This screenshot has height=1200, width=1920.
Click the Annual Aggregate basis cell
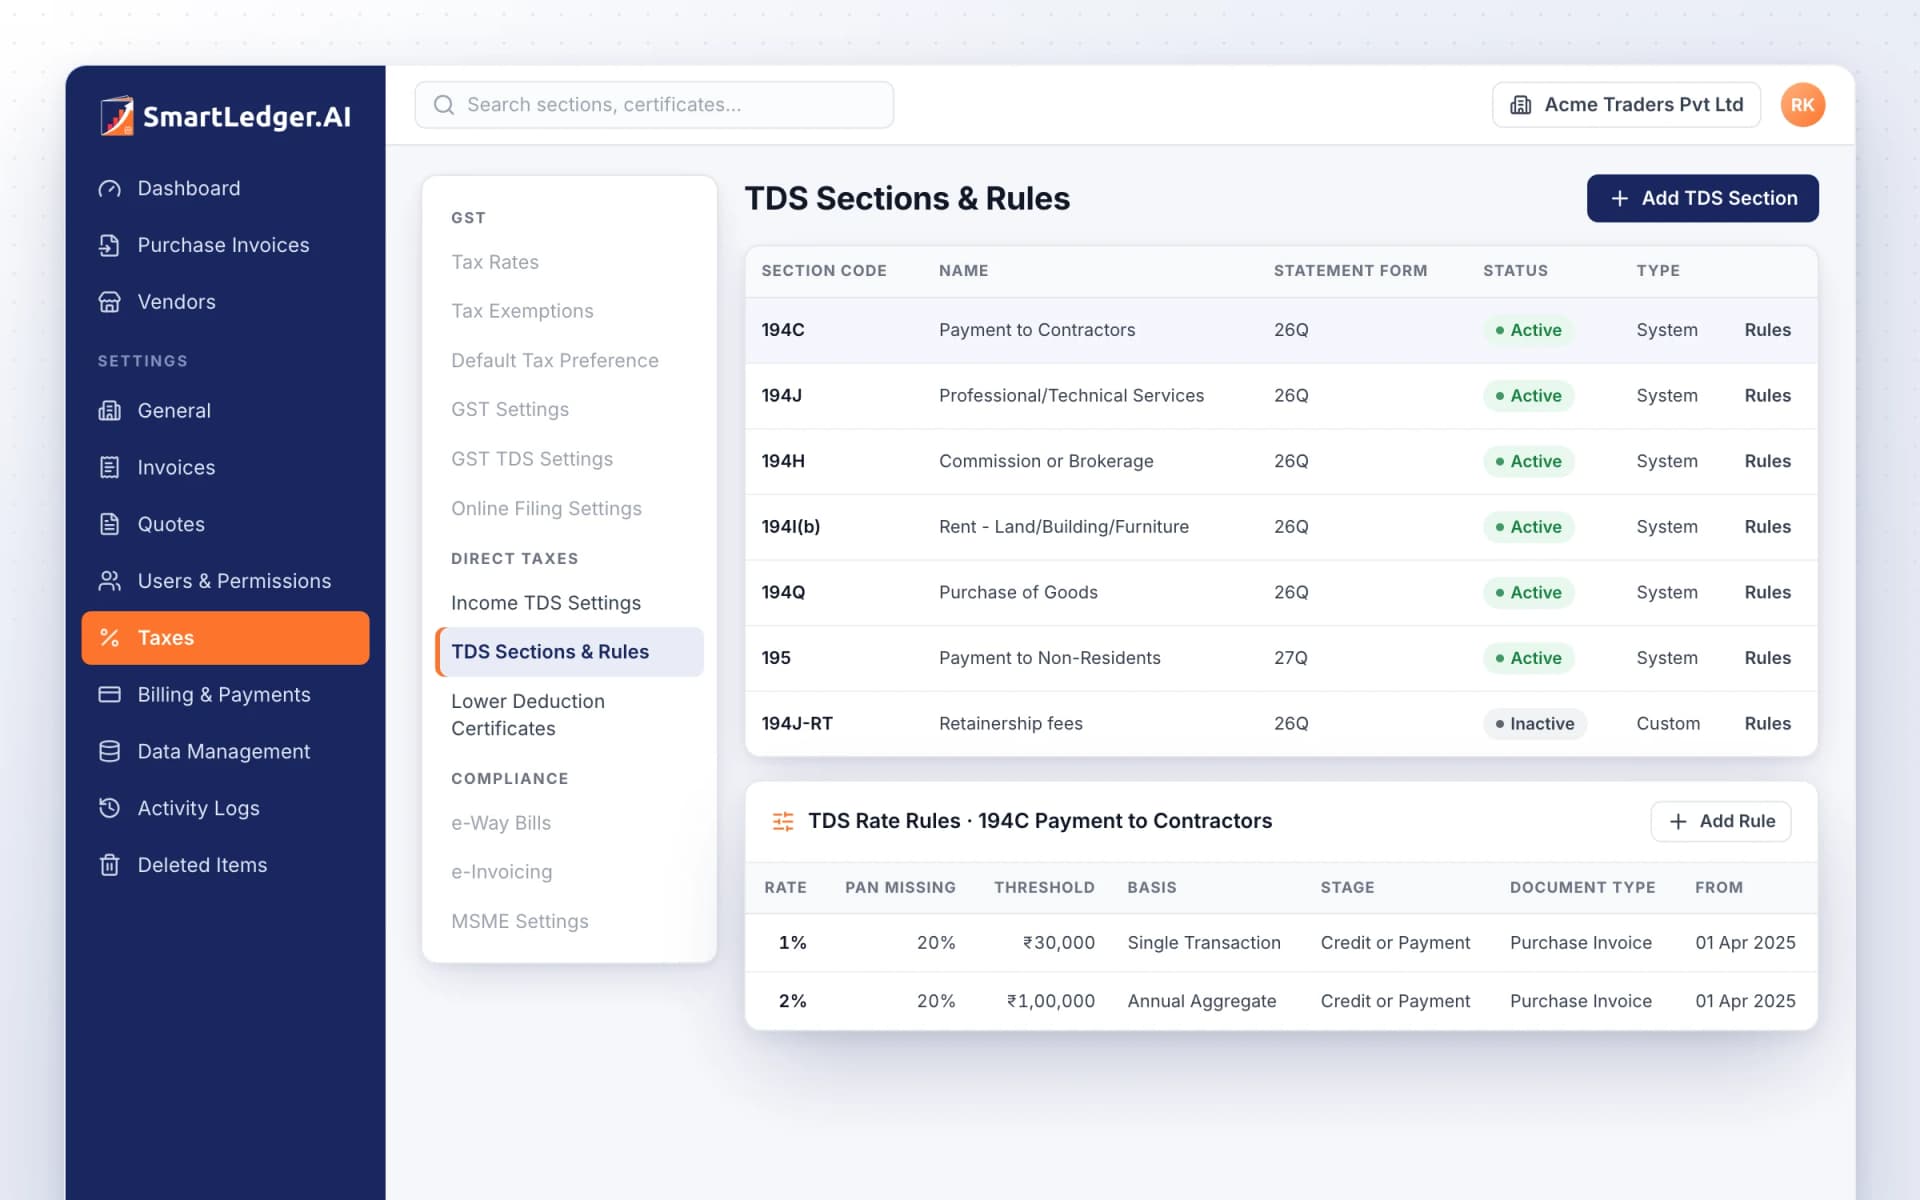[1202, 1001]
